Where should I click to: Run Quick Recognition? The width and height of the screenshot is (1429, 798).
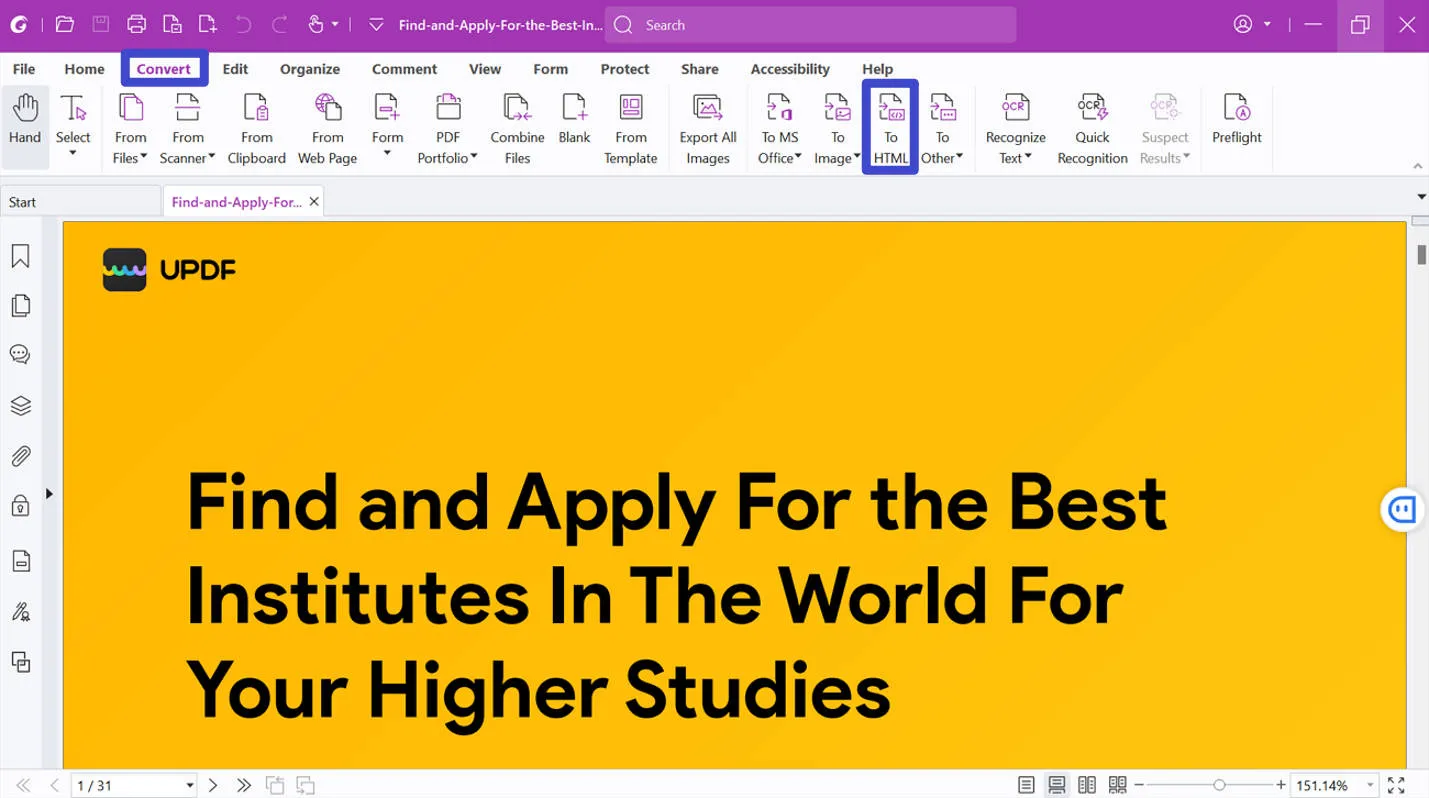(1092, 127)
